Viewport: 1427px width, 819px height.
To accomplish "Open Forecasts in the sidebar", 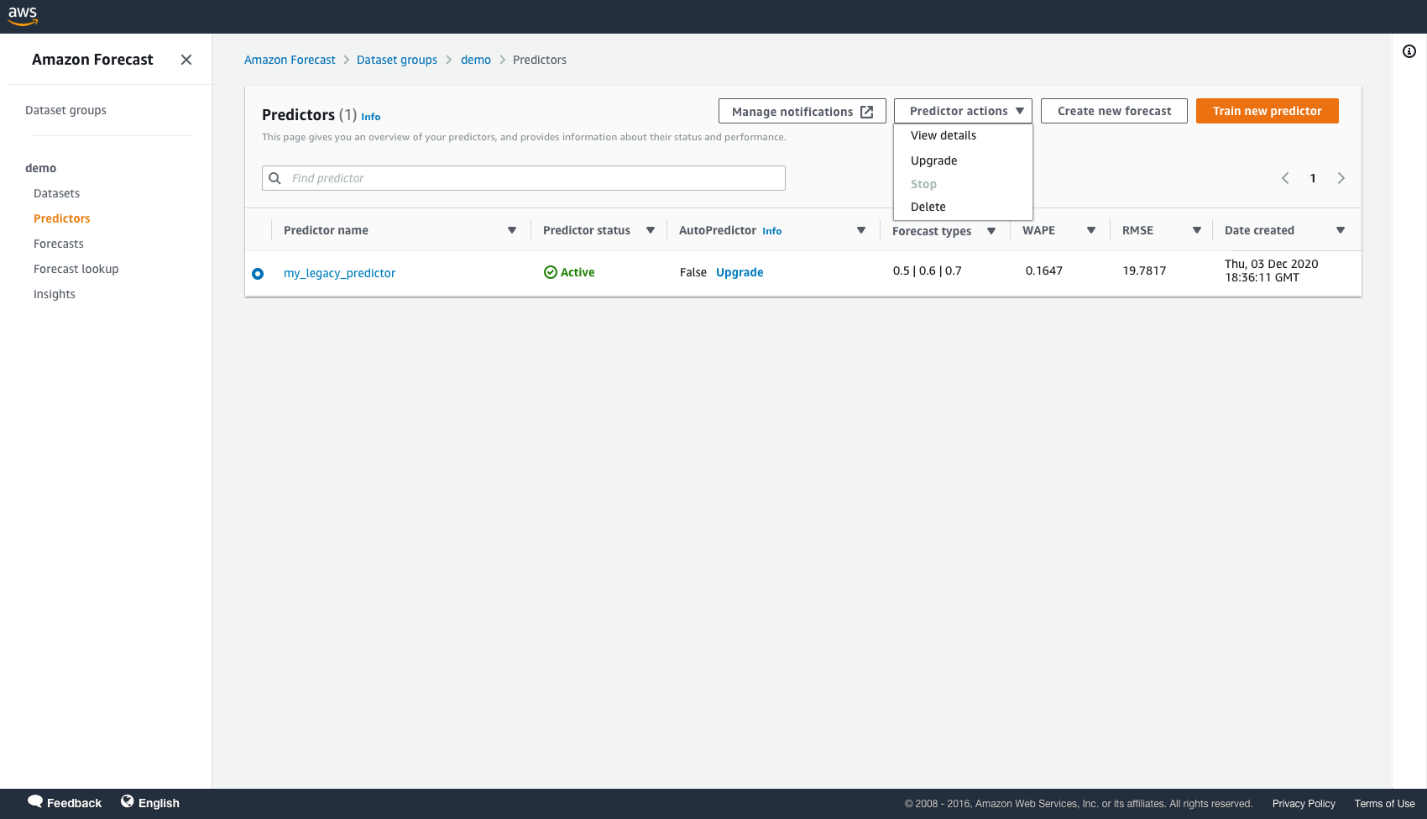I will click(x=58, y=244).
